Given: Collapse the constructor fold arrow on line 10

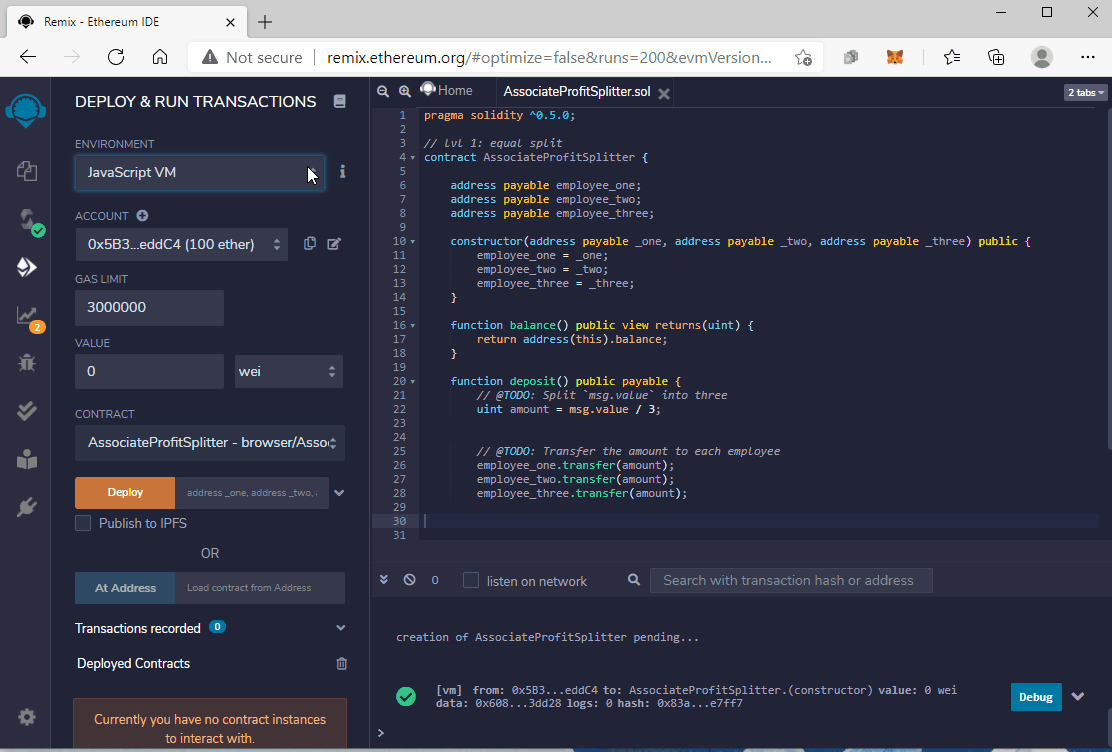Looking at the screenshot, I should pyautogui.click(x=412, y=241).
